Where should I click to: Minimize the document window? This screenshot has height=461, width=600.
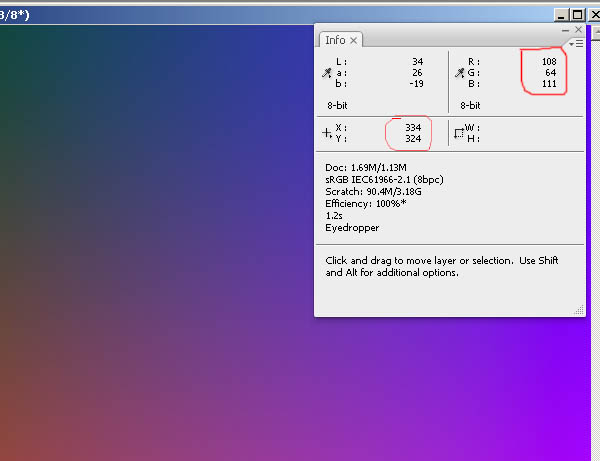click(561, 15)
